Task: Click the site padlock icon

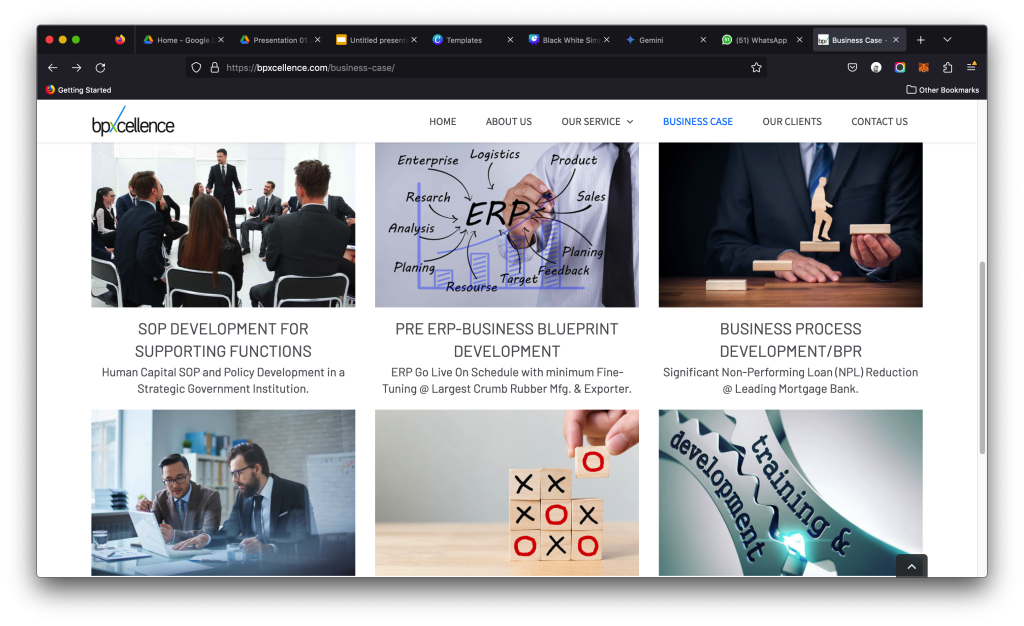Action: click(x=214, y=68)
